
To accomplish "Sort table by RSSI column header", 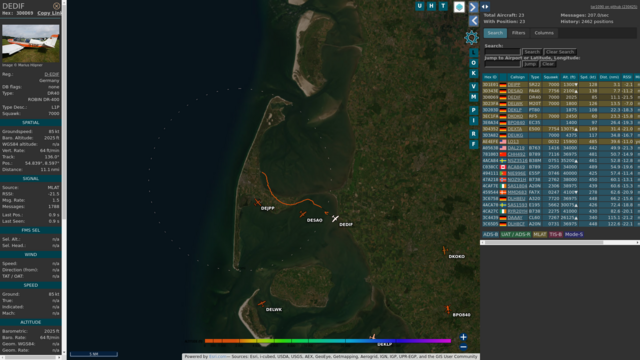I will coord(627,77).
